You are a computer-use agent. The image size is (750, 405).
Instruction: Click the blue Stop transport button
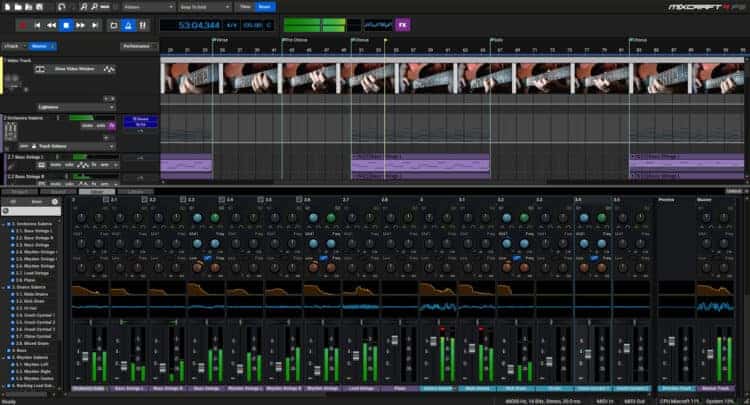tap(66, 25)
